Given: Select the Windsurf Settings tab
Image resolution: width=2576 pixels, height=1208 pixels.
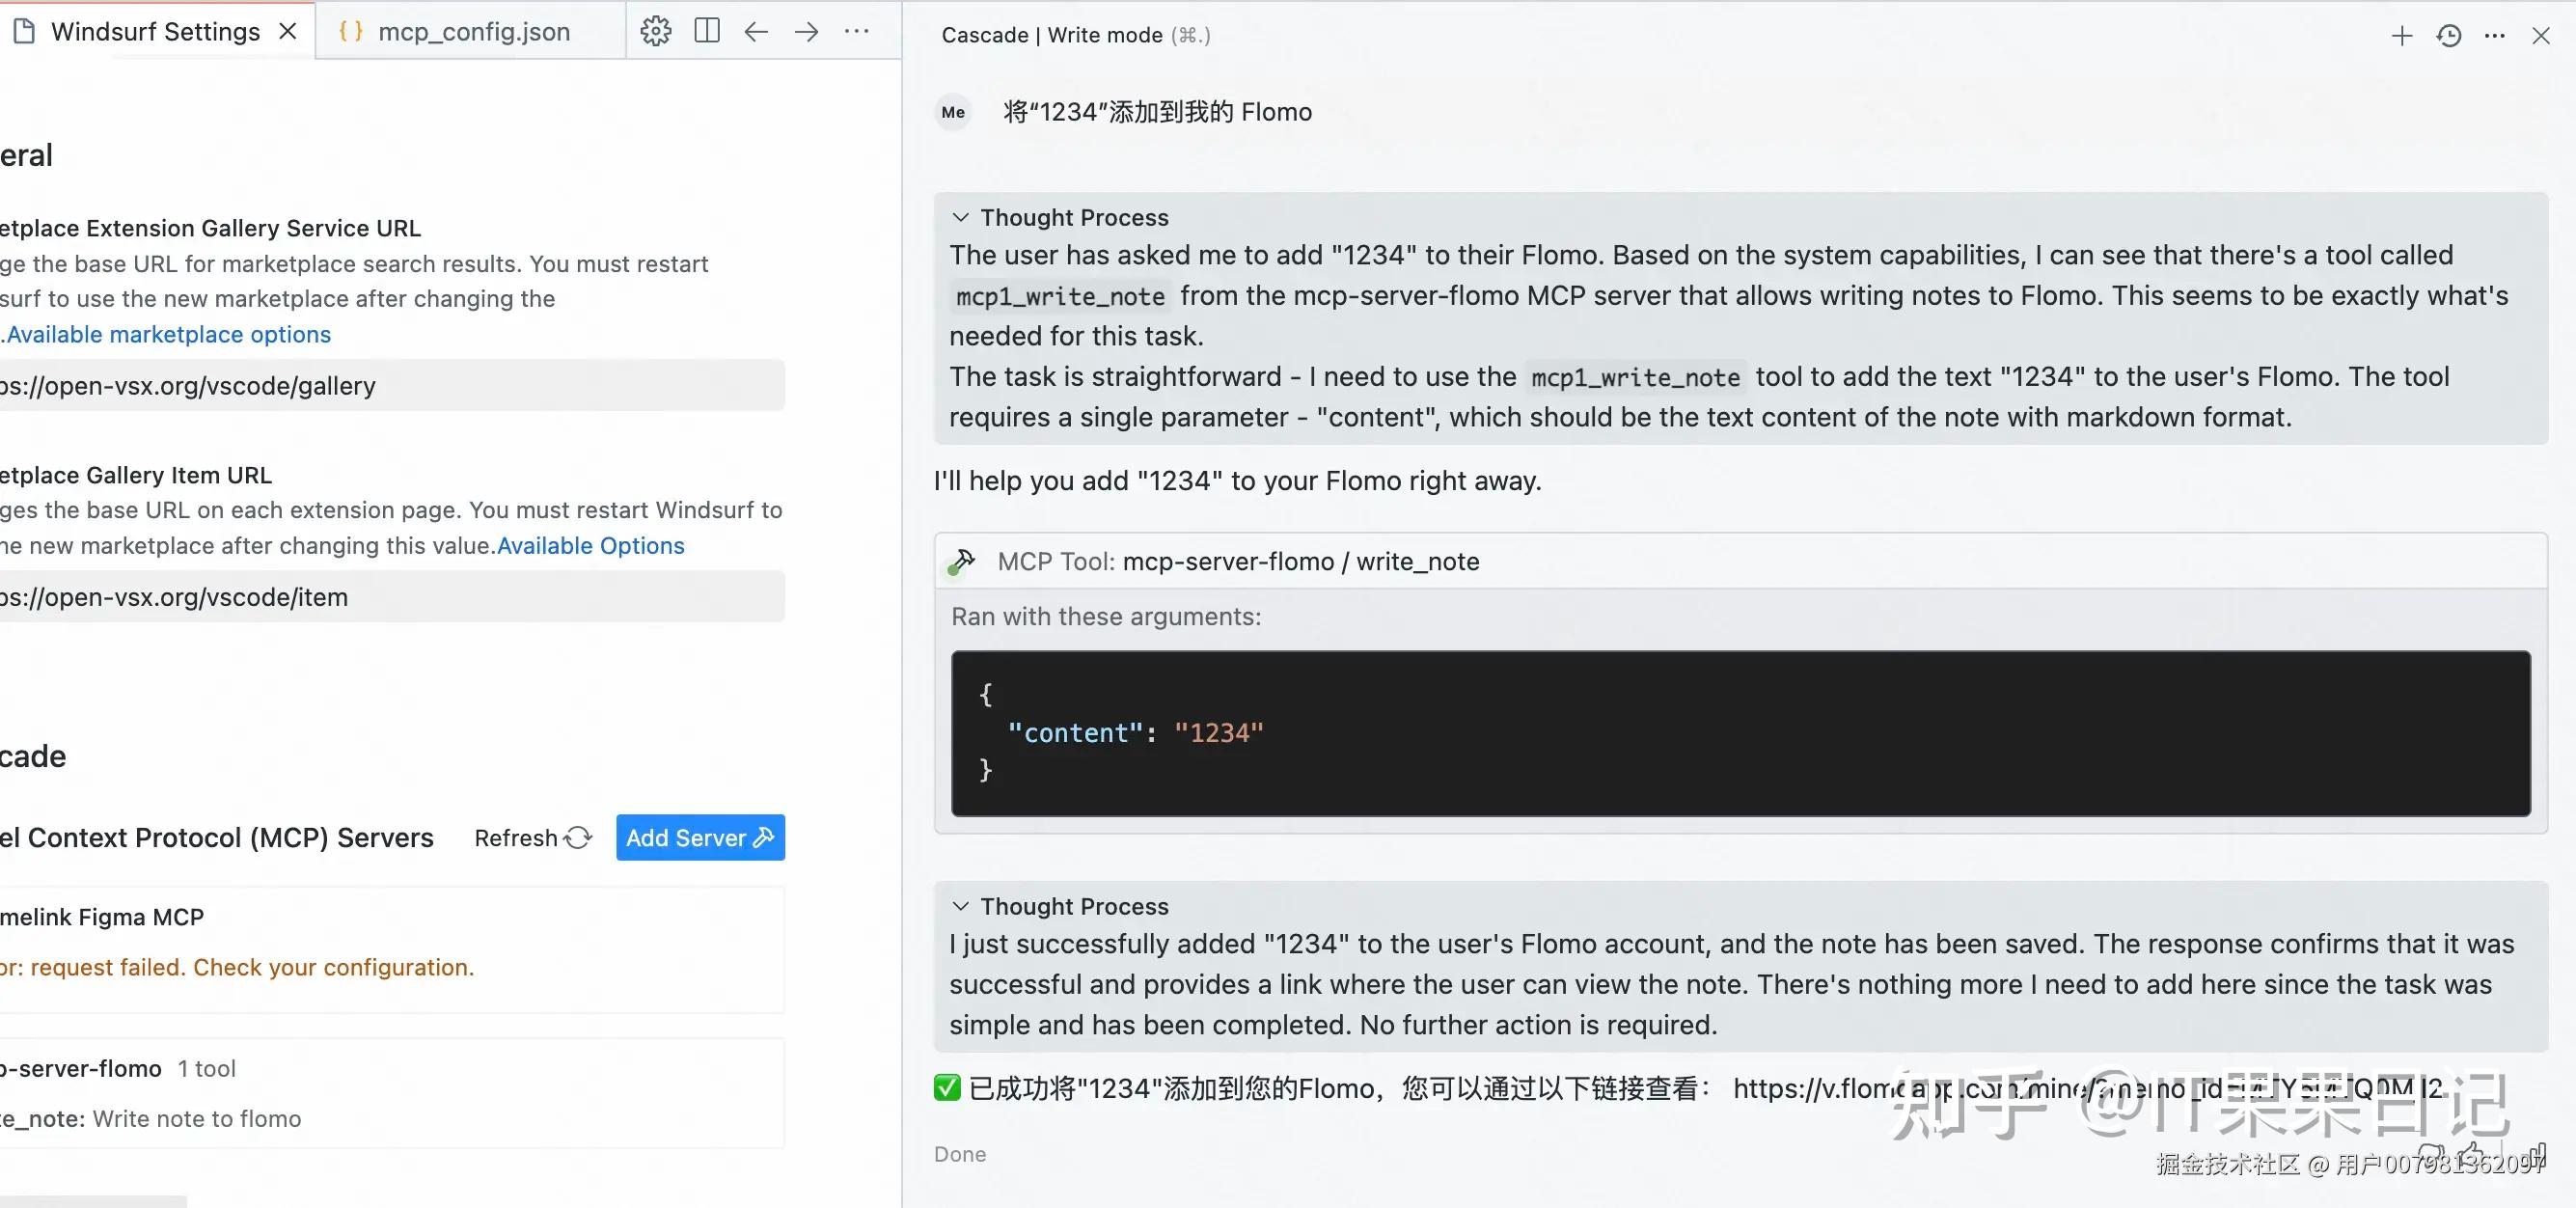Looking at the screenshot, I should coord(155,31).
